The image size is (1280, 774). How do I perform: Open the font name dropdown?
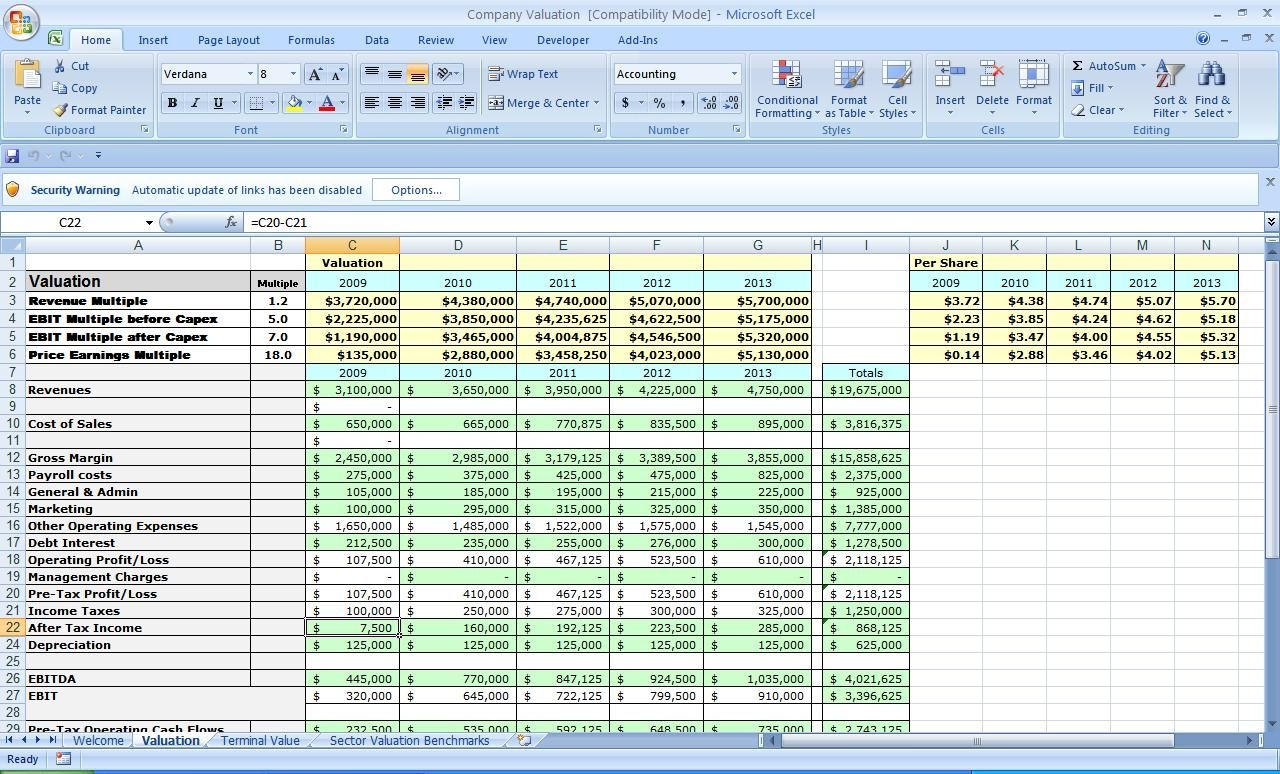pyautogui.click(x=250, y=74)
